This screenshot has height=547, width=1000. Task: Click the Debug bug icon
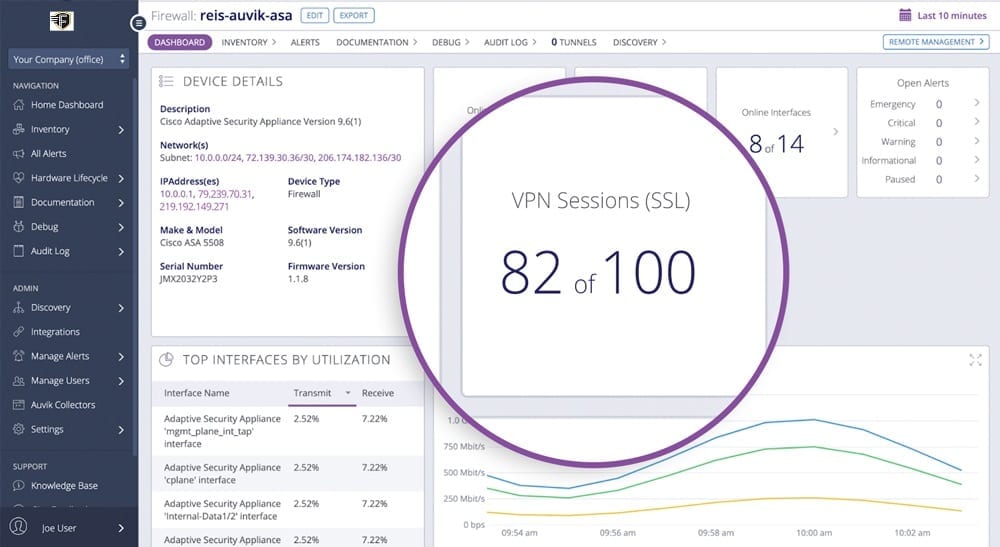[x=18, y=226]
